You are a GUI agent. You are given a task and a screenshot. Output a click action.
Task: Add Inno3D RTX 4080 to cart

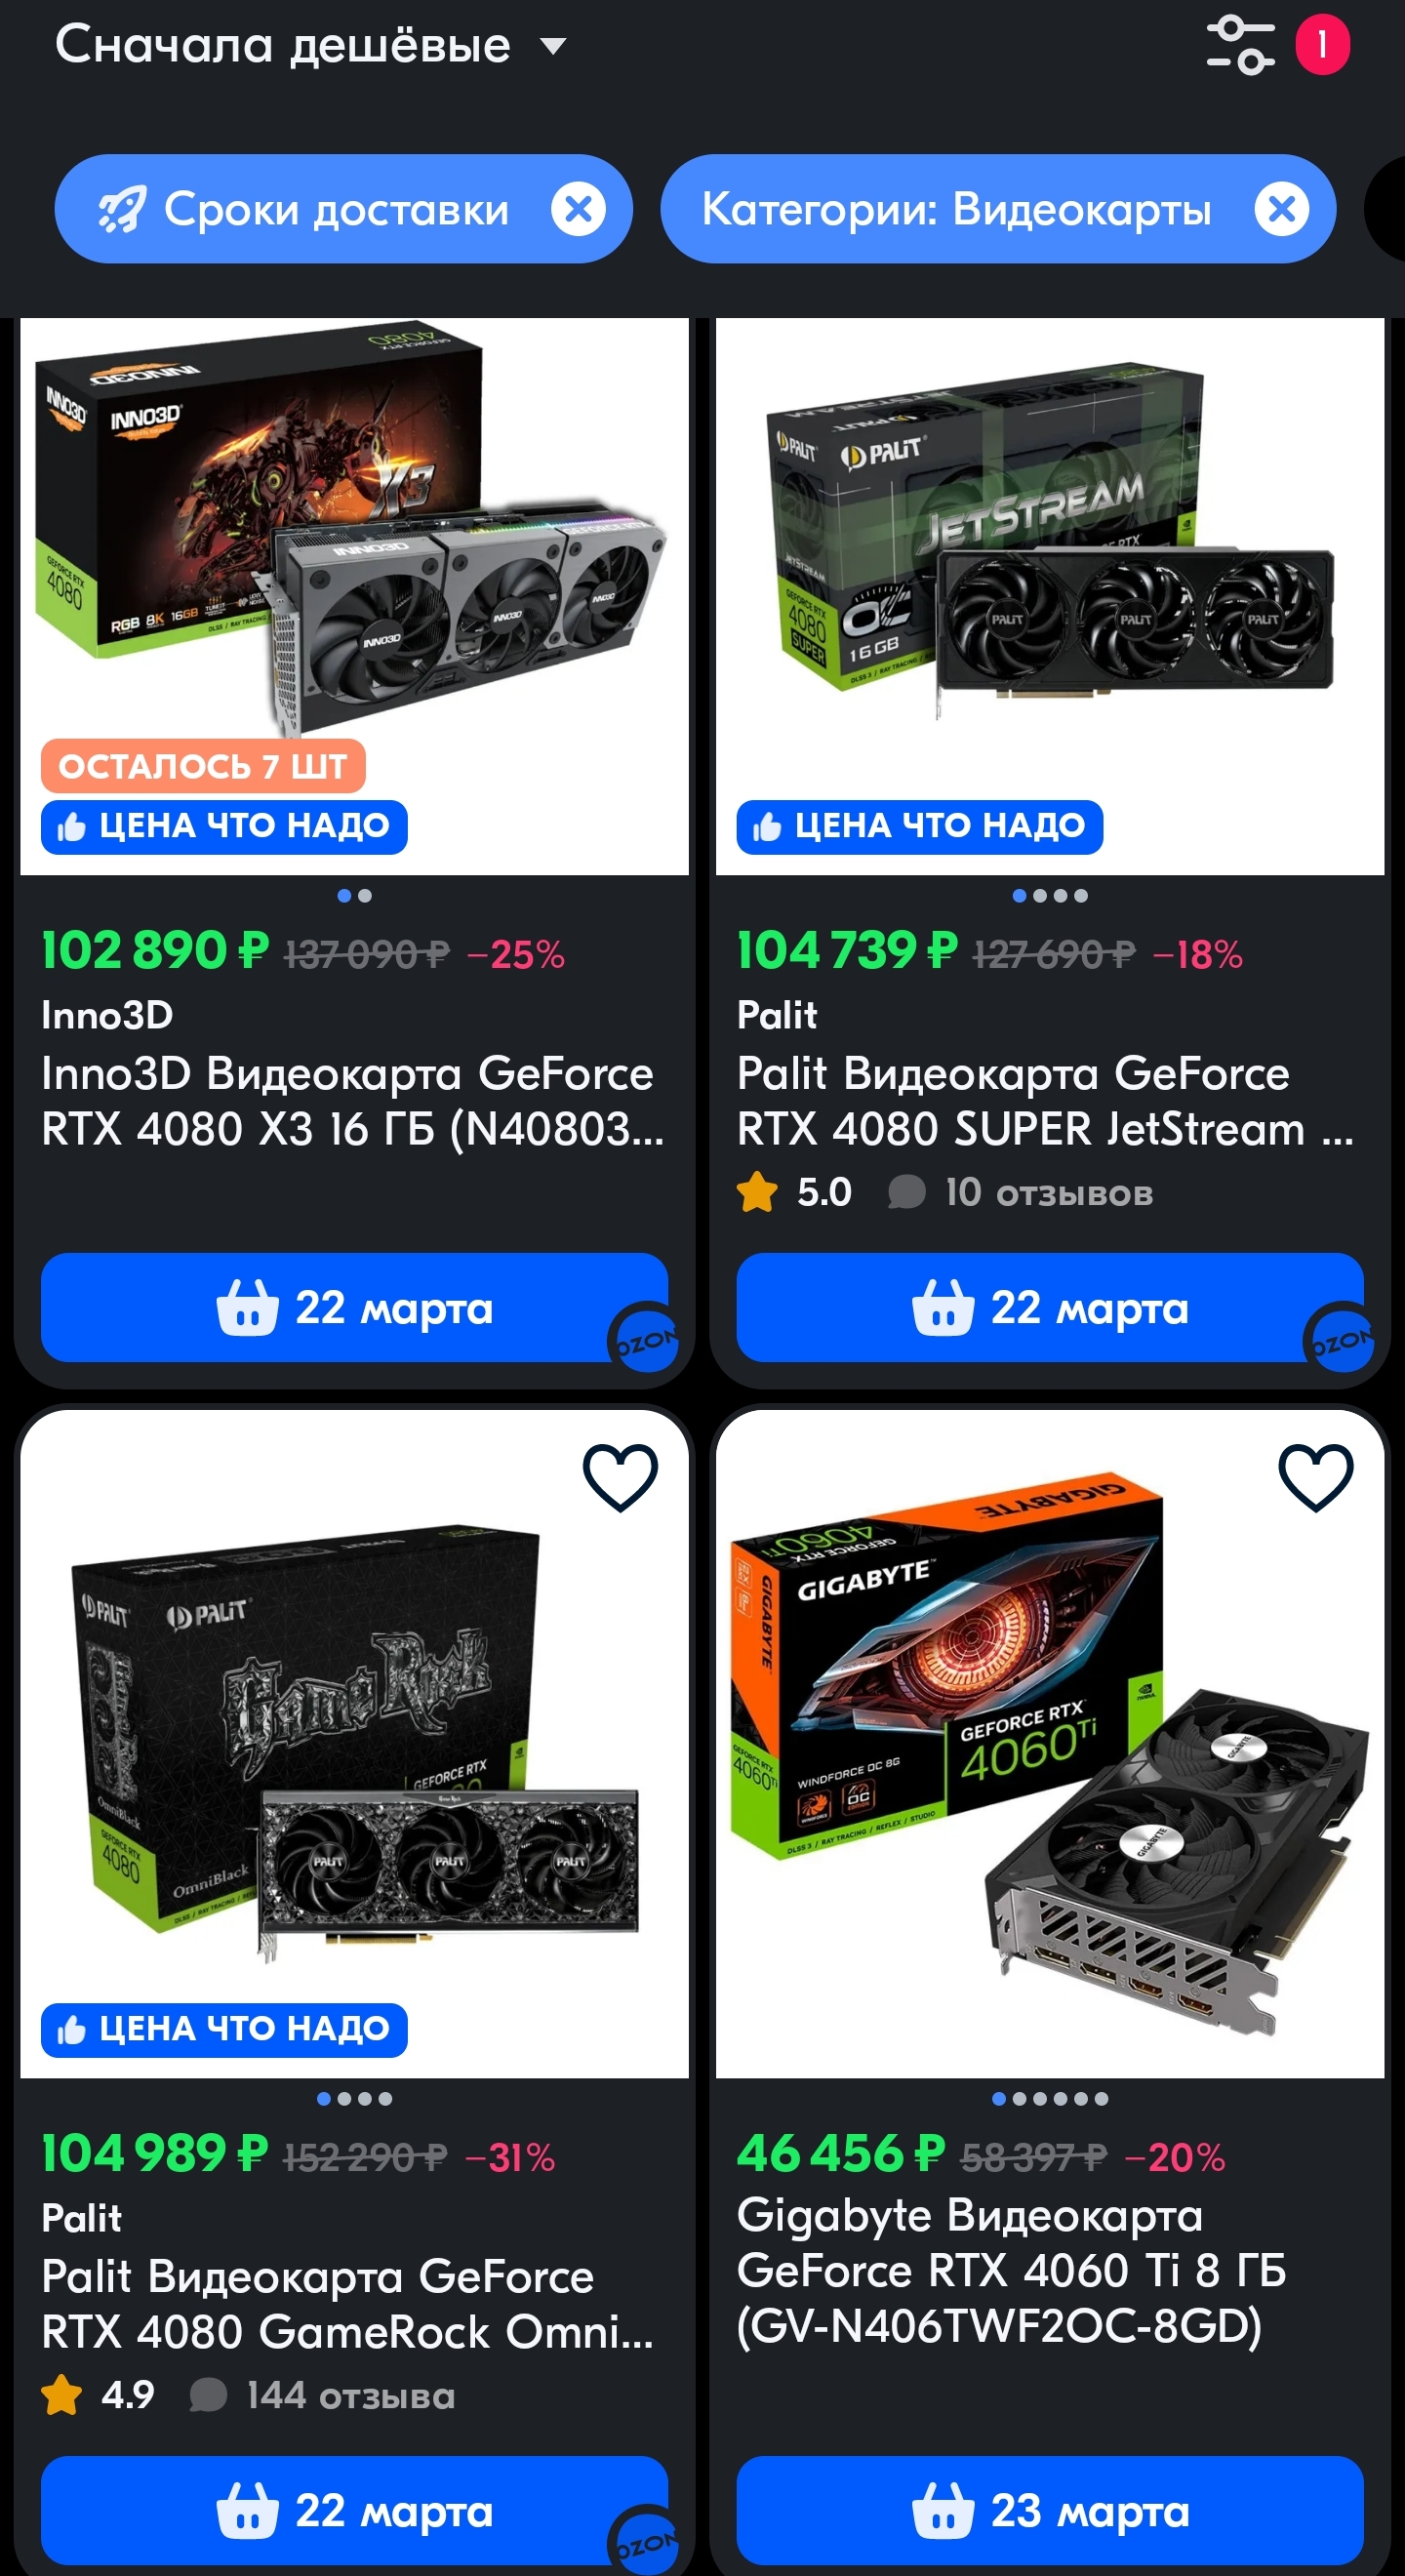point(354,1307)
